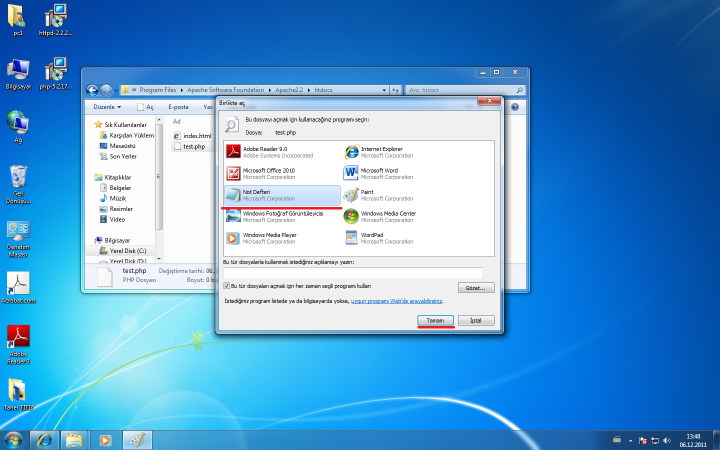Click the Aç toolbar button in Explorer
Screen dimensions: 720x450
[x=145, y=106]
